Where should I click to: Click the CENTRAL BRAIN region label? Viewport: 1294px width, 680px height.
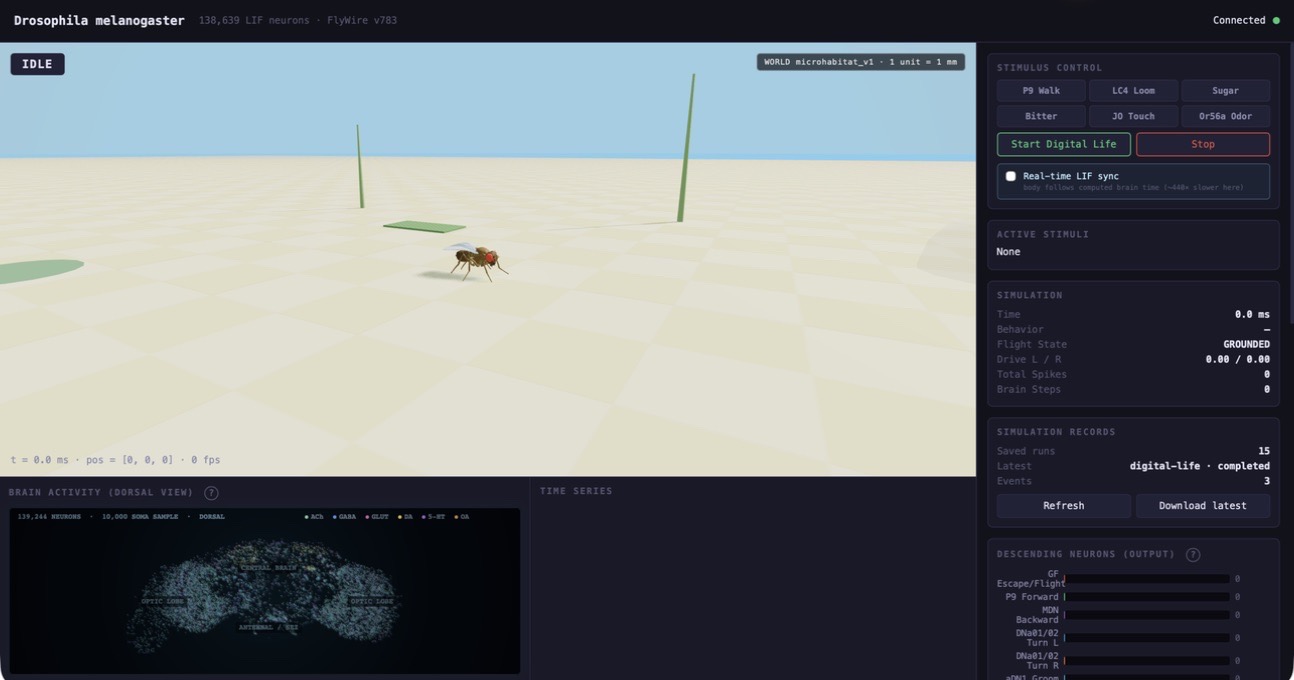tap(269, 567)
